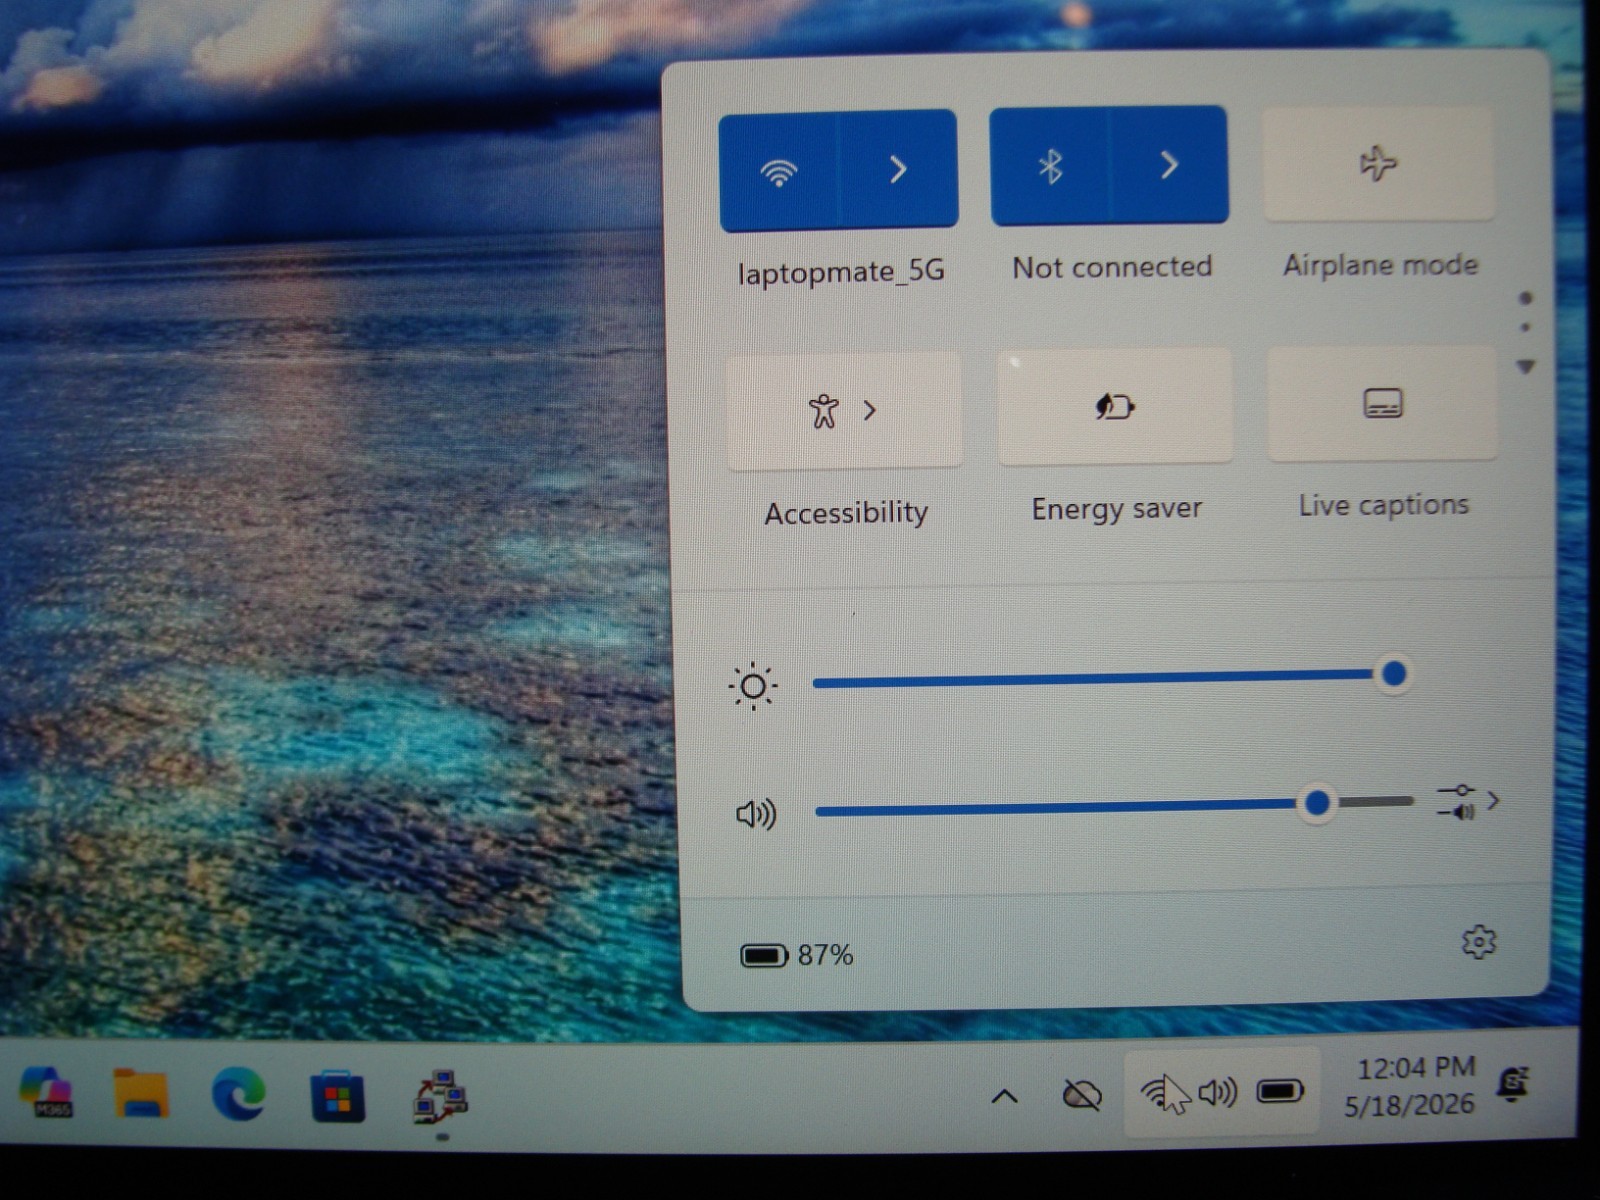Click the battery 87% indicator

click(x=797, y=955)
